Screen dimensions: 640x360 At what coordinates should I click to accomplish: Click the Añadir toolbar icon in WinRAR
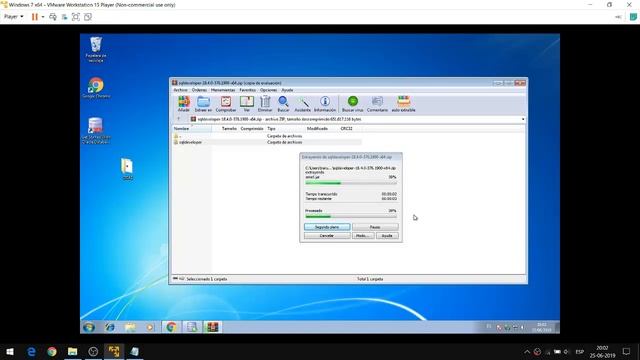point(184,104)
